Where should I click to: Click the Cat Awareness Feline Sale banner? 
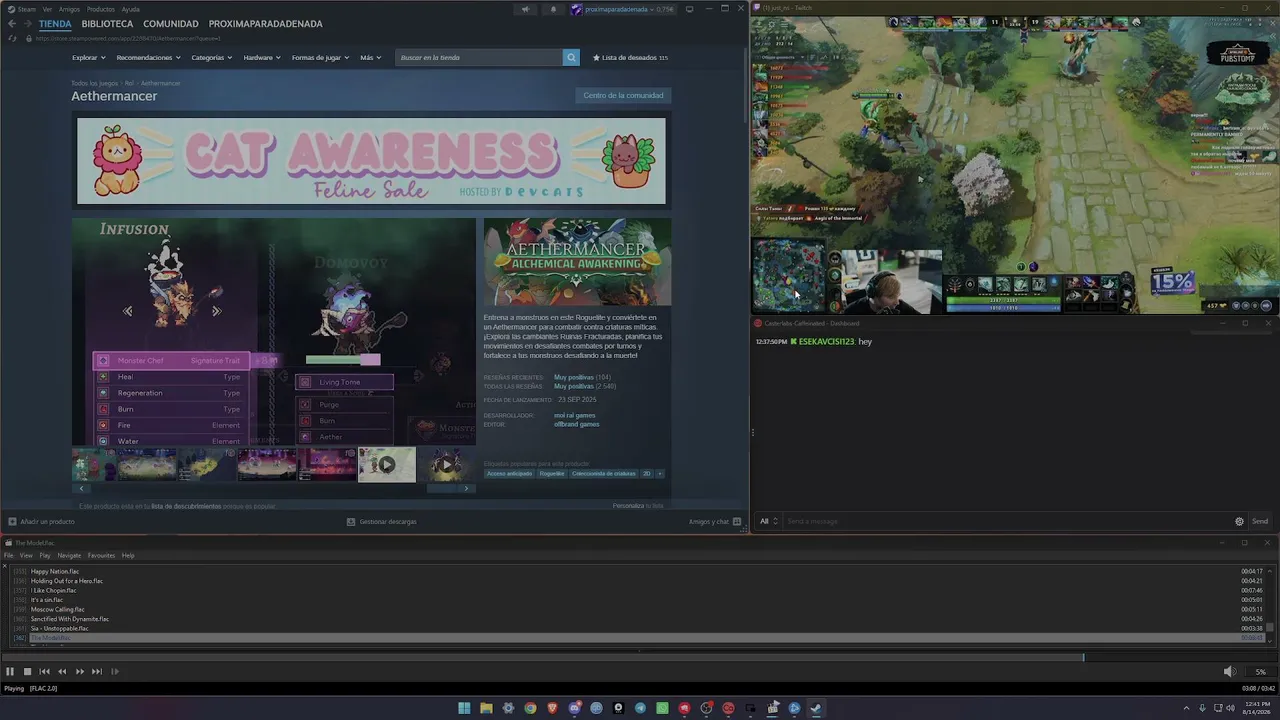point(371,161)
